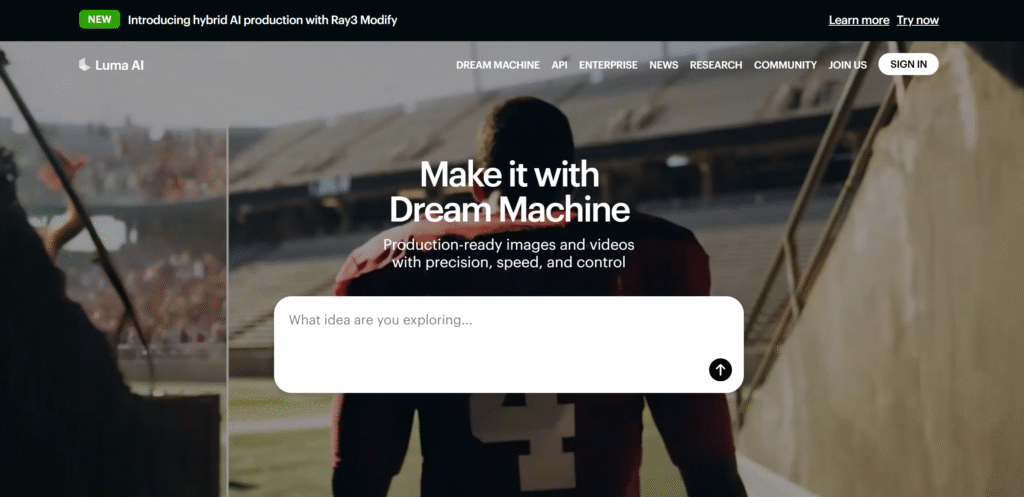Click the "Production-ready images and videos" subtitle
Image resolution: width=1024 pixels, height=497 pixels.
[x=509, y=245]
